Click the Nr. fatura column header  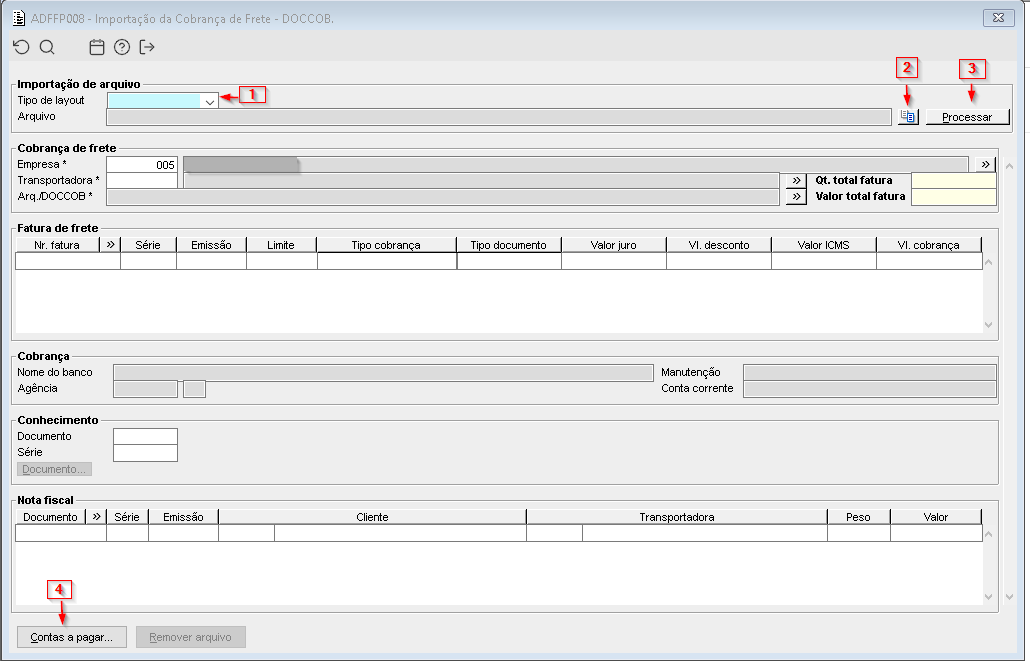click(x=57, y=245)
